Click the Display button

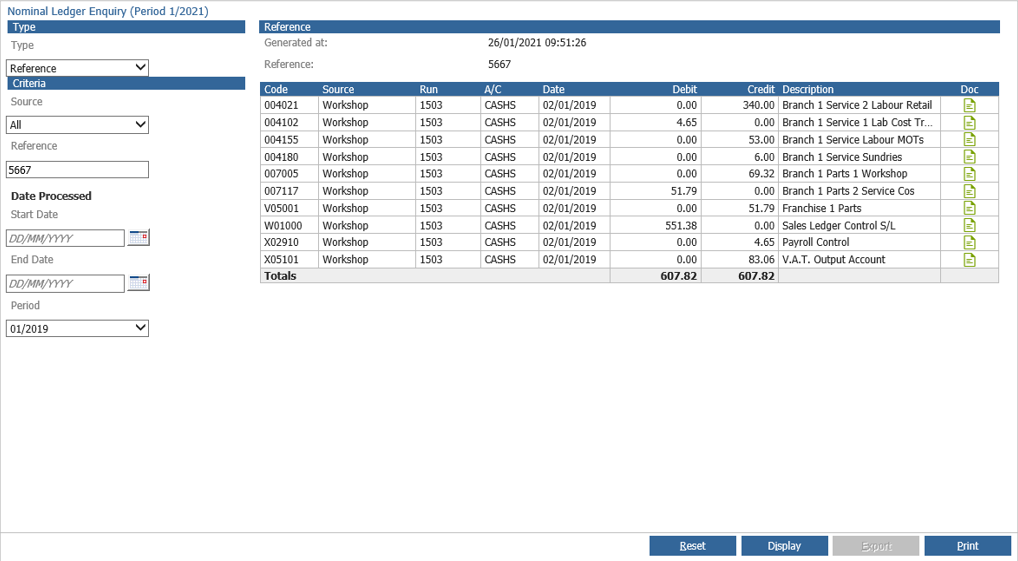tap(784, 546)
